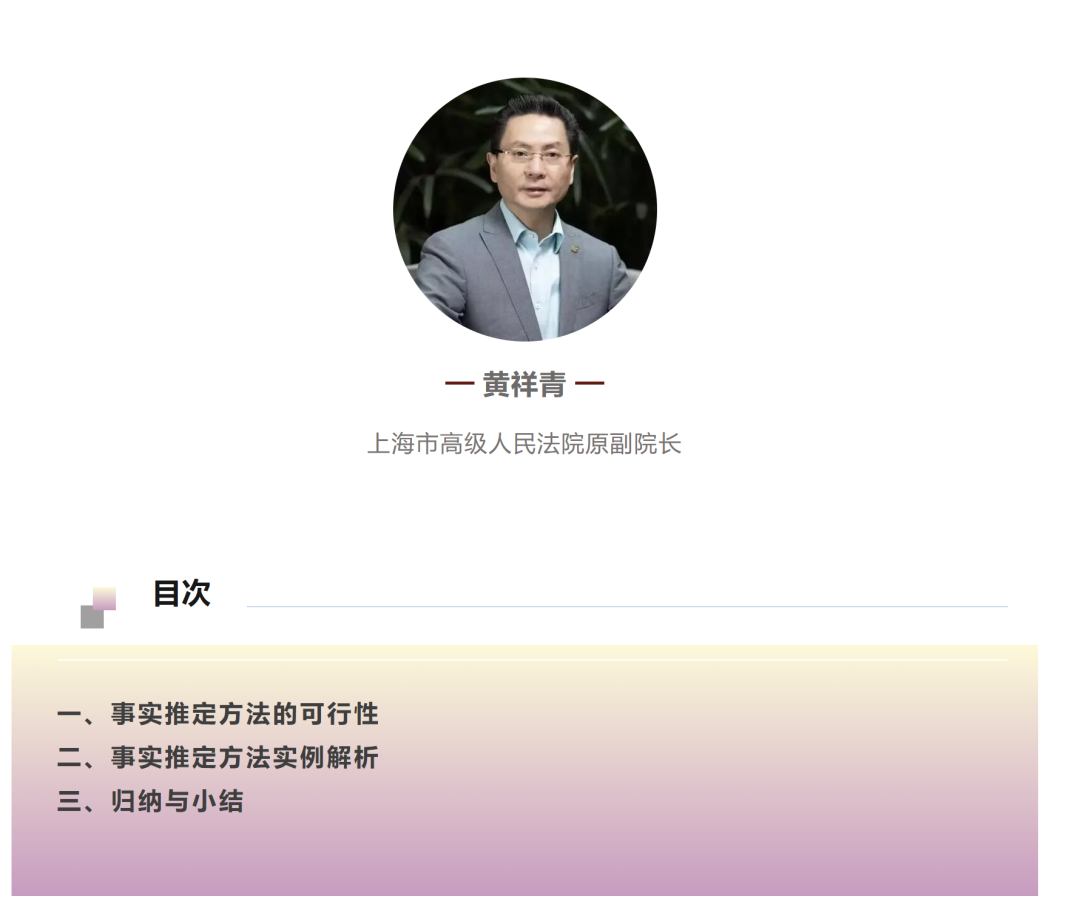Click the thin blue line after 目次
This screenshot has height=916, width=1080.
[627, 607]
